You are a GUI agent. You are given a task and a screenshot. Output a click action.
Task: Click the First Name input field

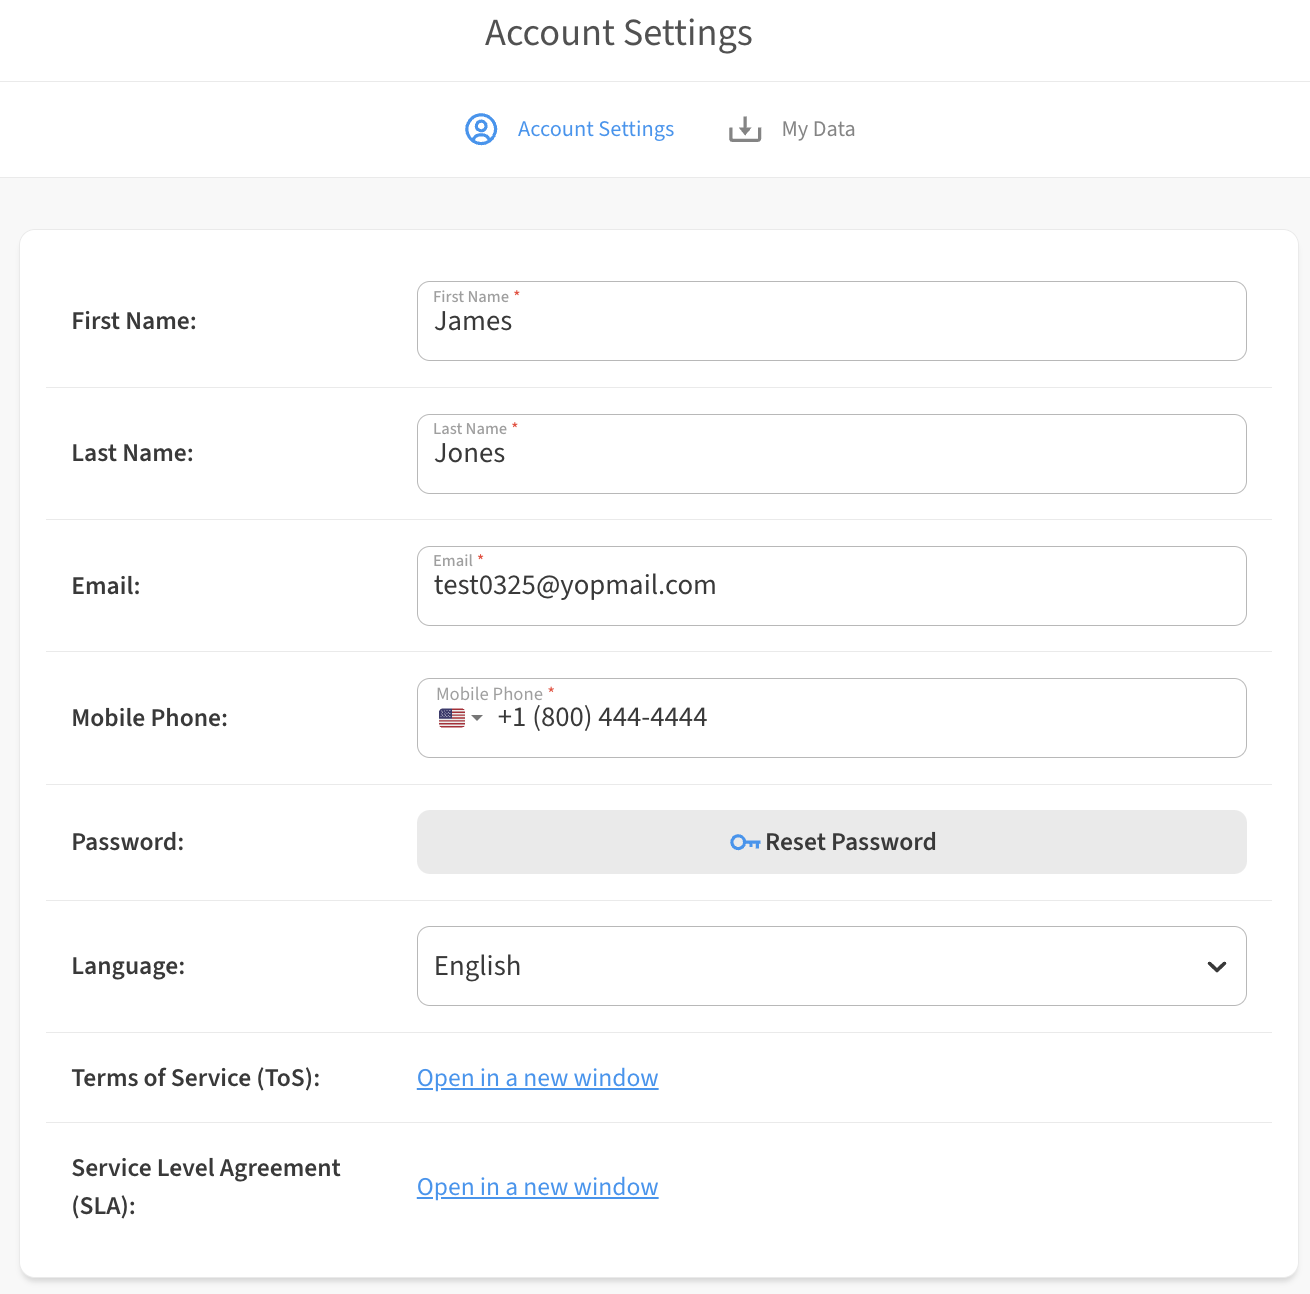[831, 321]
